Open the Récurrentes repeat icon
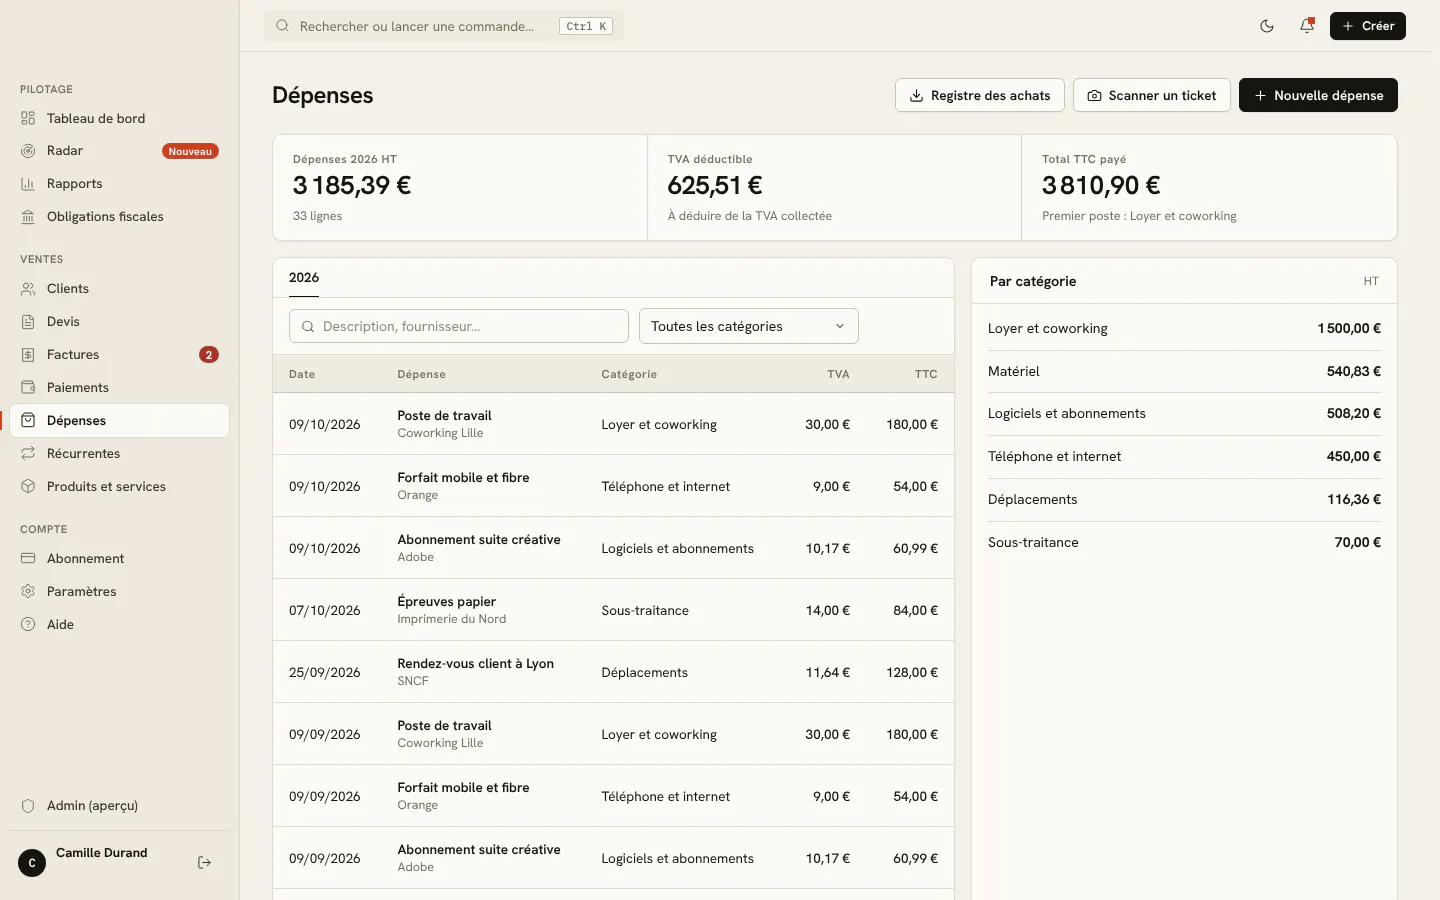The image size is (1440, 900). pyautogui.click(x=28, y=454)
